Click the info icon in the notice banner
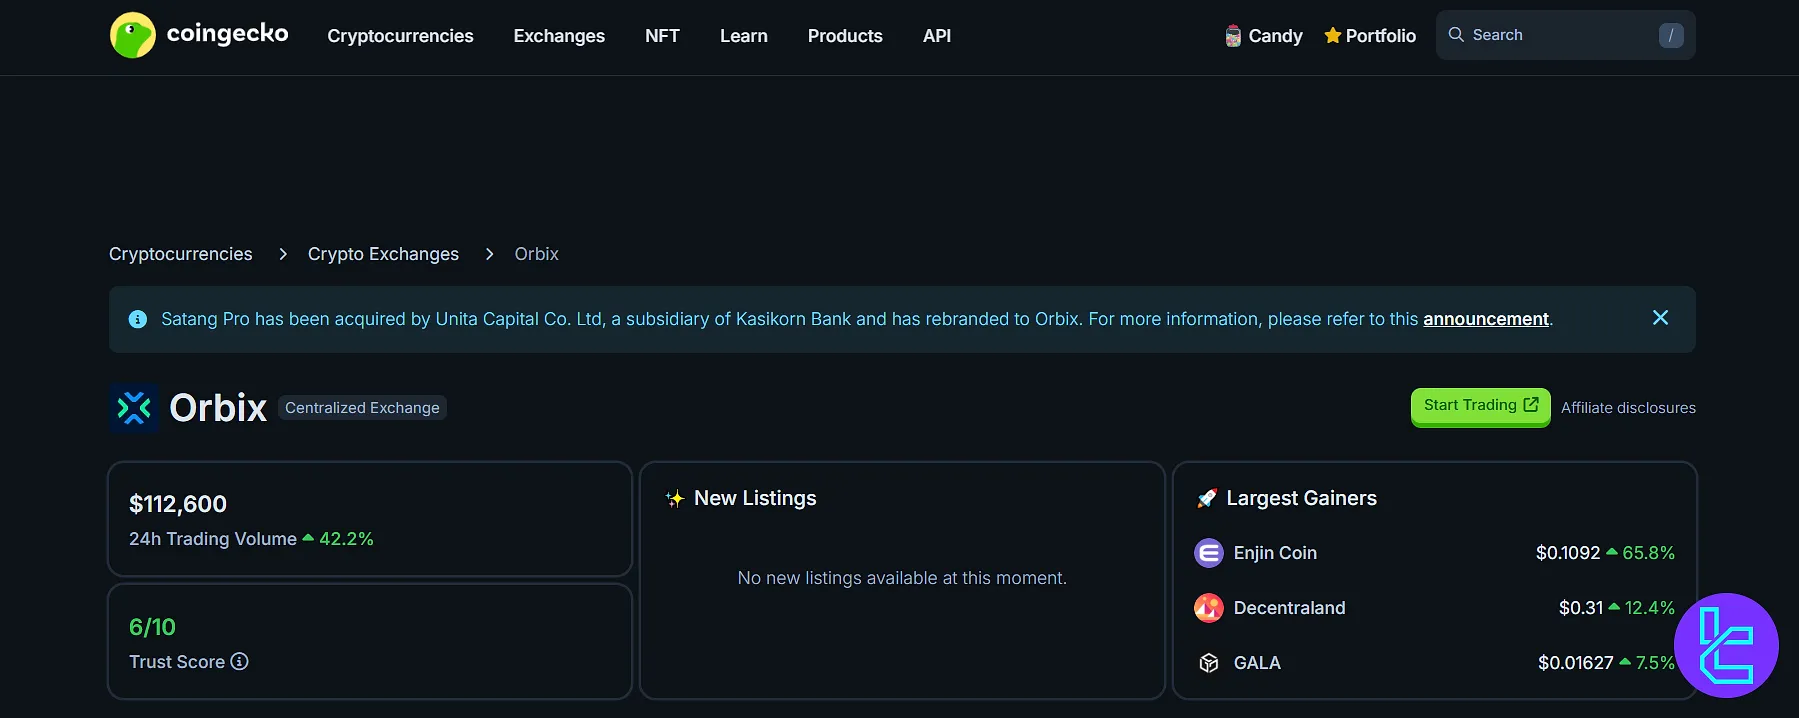1799x718 pixels. pos(138,319)
